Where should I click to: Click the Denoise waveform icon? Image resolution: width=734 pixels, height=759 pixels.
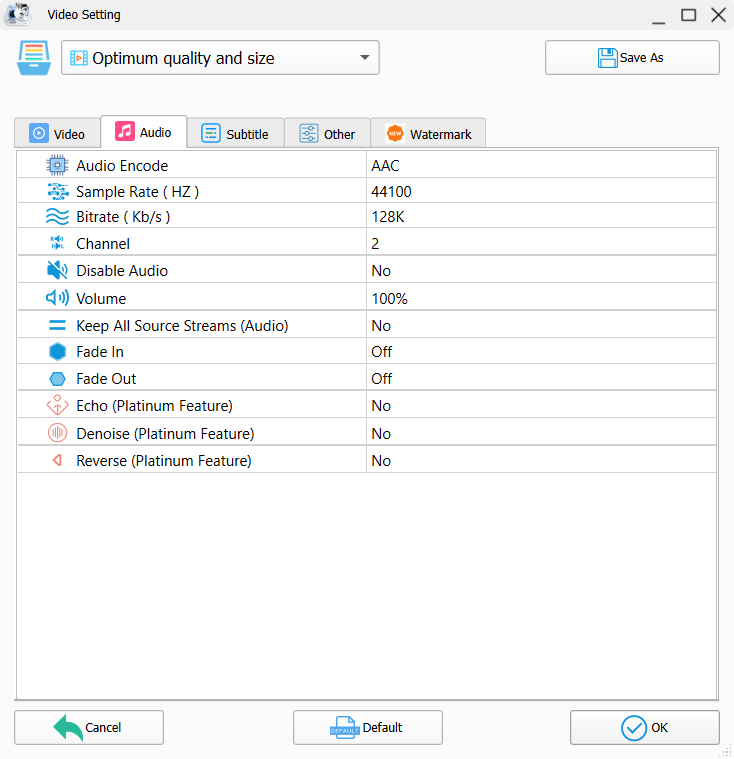coord(57,433)
